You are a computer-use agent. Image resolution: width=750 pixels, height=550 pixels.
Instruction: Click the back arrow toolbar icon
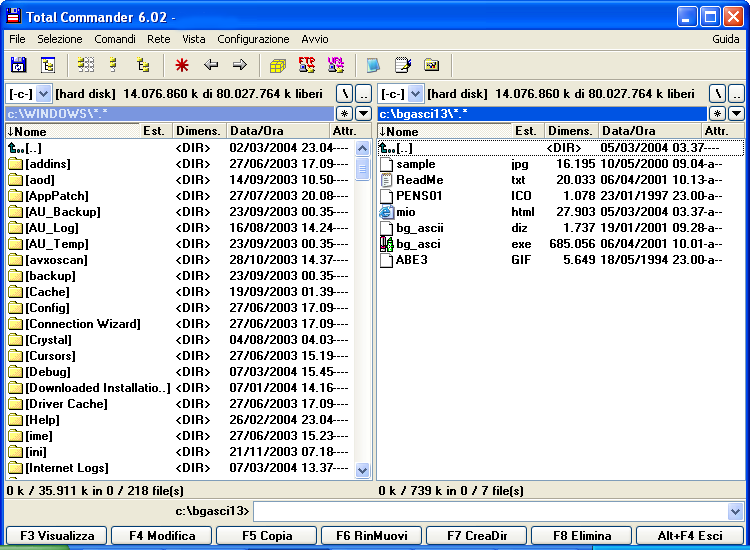(x=211, y=65)
